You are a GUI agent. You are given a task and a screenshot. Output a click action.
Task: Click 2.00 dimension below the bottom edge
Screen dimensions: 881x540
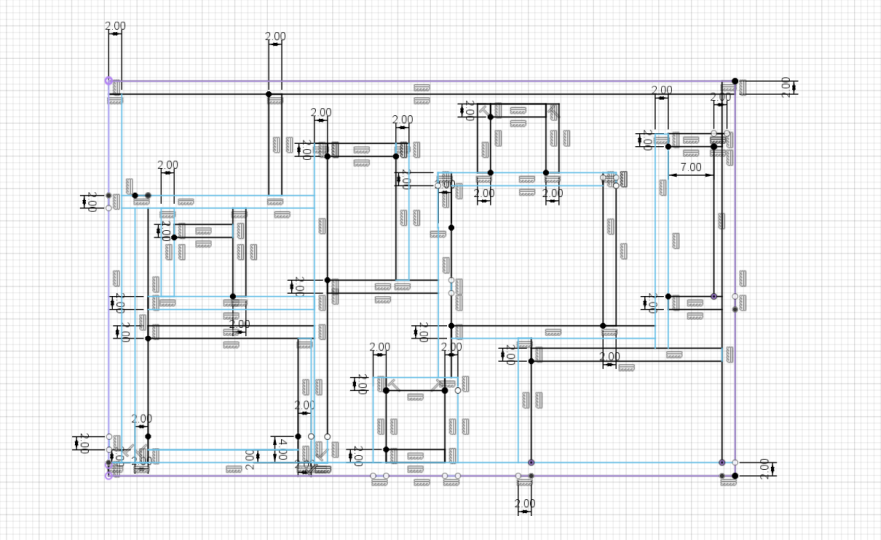(525, 503)
